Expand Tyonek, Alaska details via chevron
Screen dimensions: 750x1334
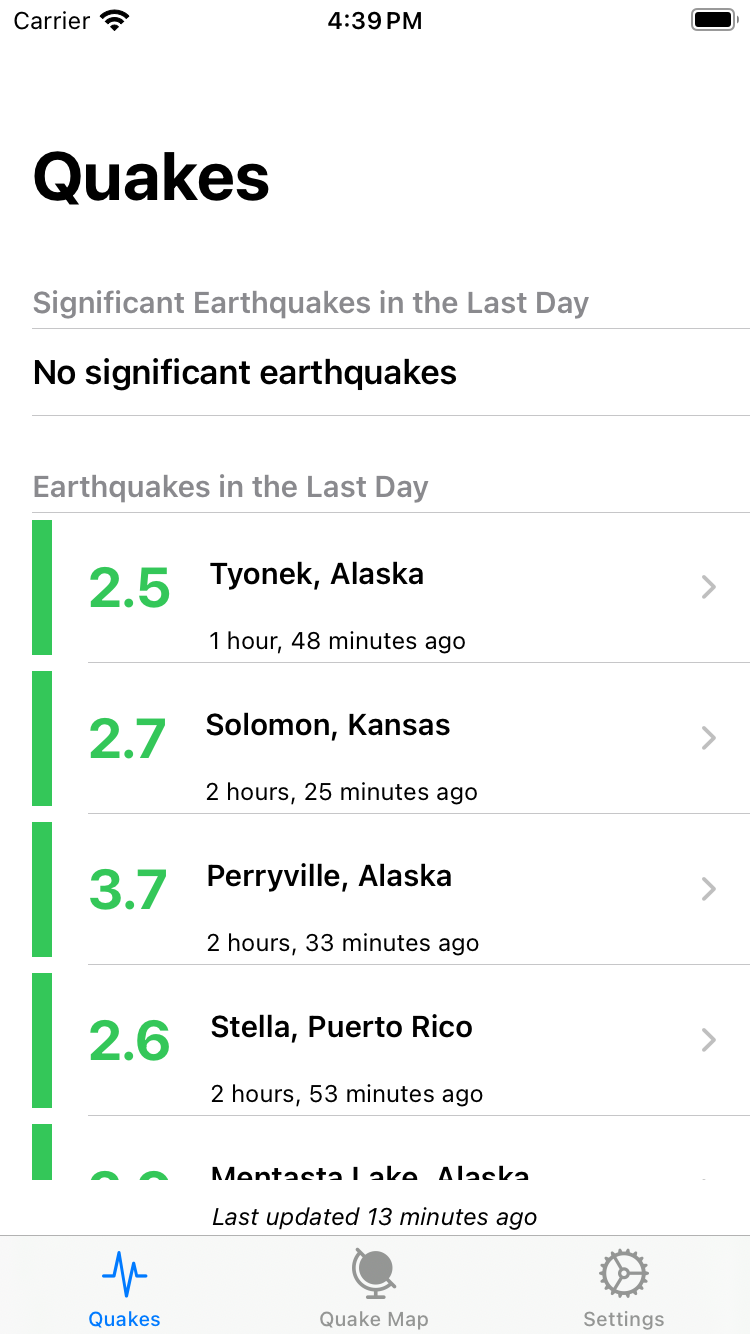(x=709, y=587)
